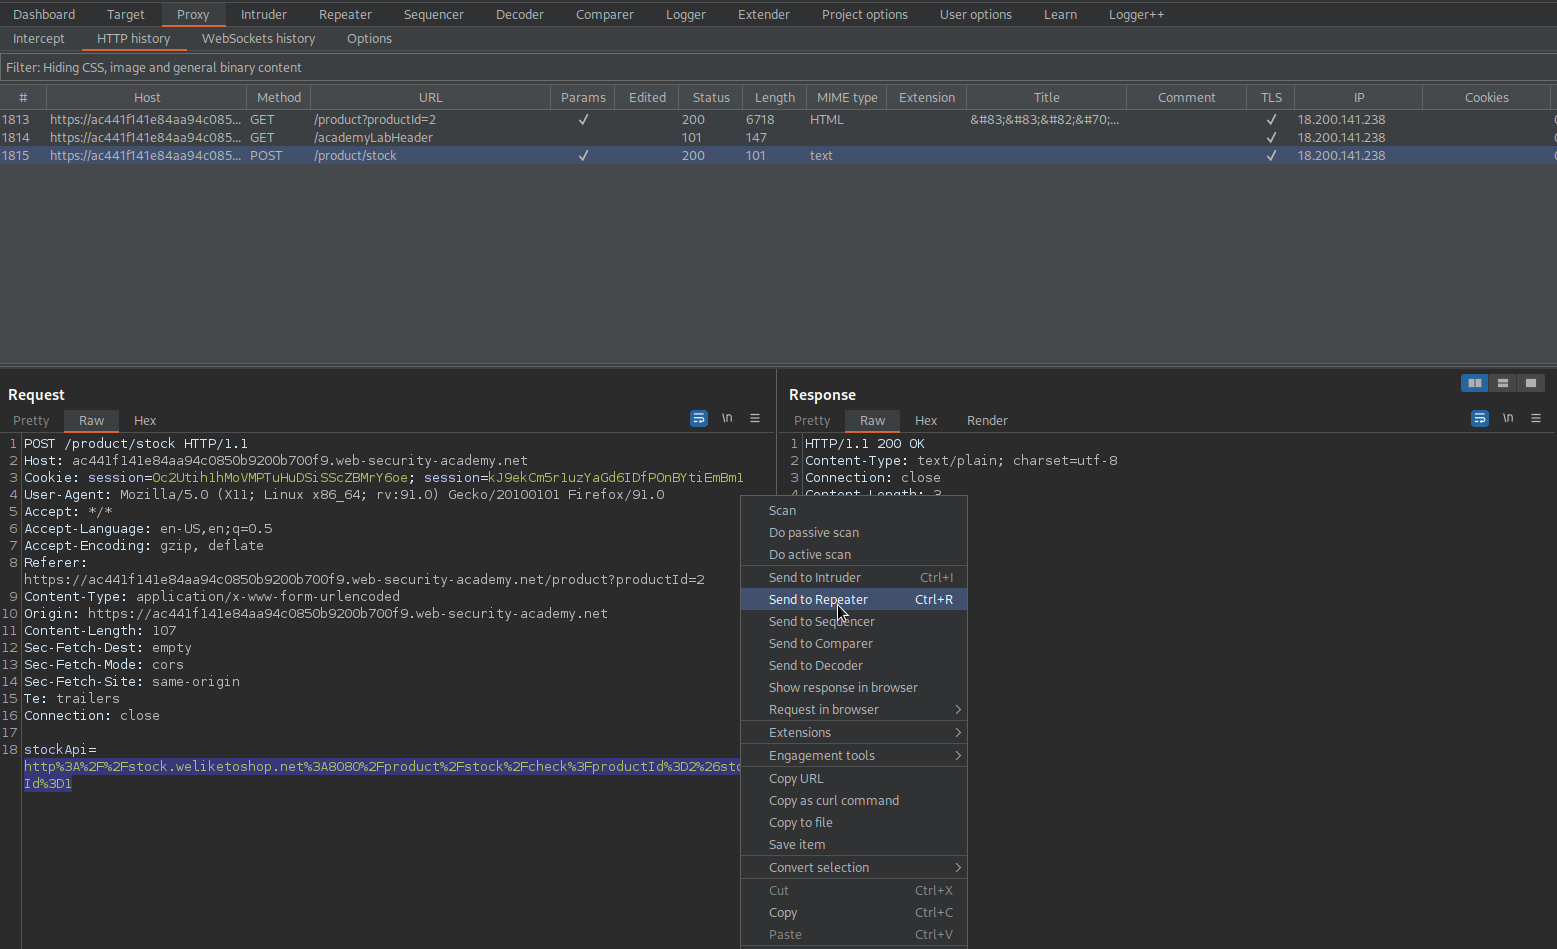Select the combined tab layout icon
1557x949 pixels.
tap(1531, 383)
